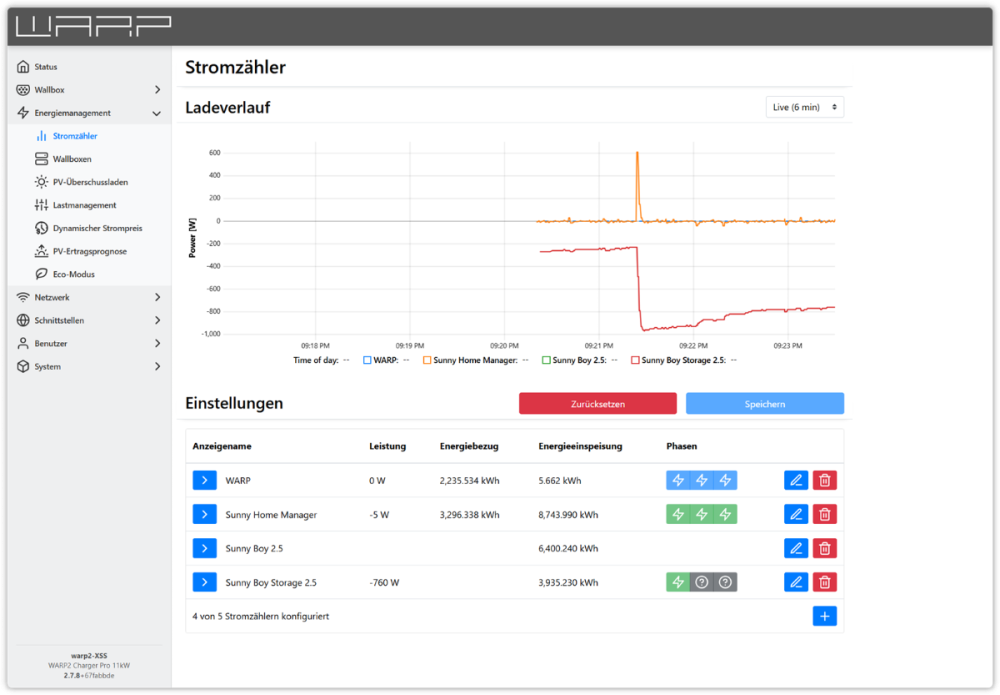1000x695 pixels.
Task: Click the edit pencil for Sunny Boy 2.5
Action: click(x=796, y=548)
